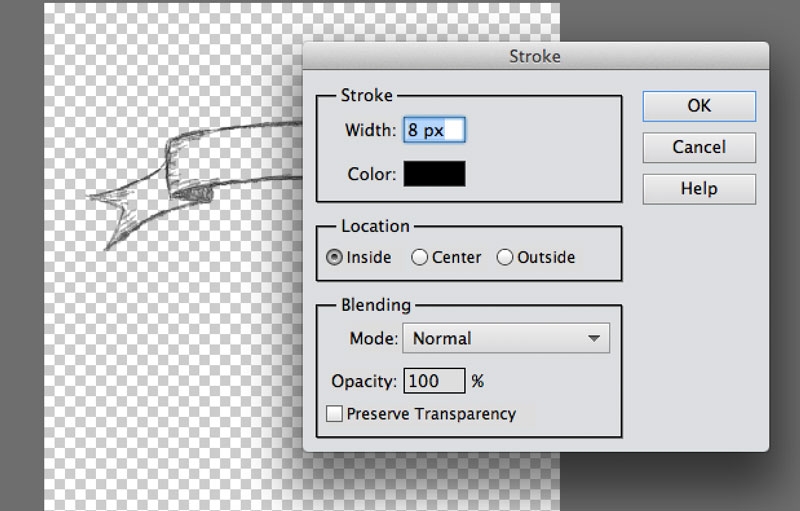Open the blending Mode dropdown showing Normal
The image size is (800, 511).
point(506,338)
